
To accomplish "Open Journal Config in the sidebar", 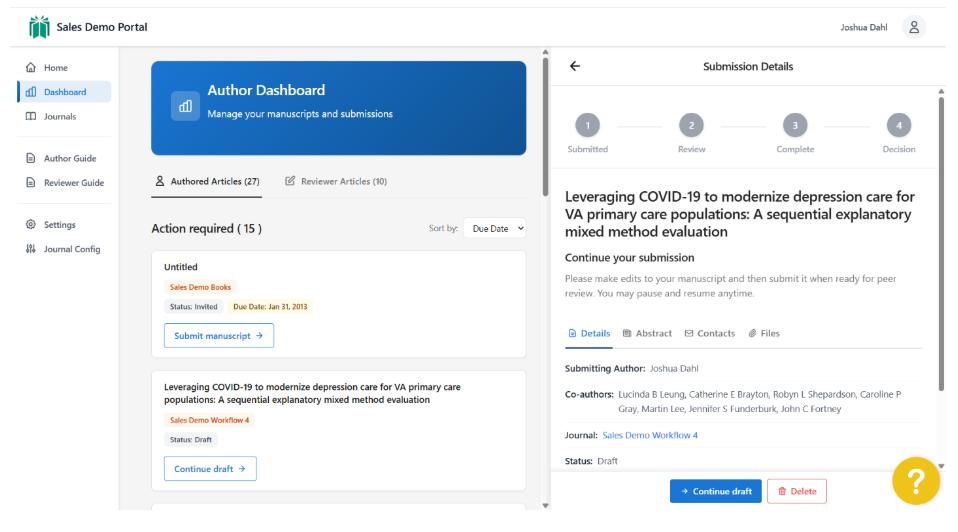I will (72, 249).
